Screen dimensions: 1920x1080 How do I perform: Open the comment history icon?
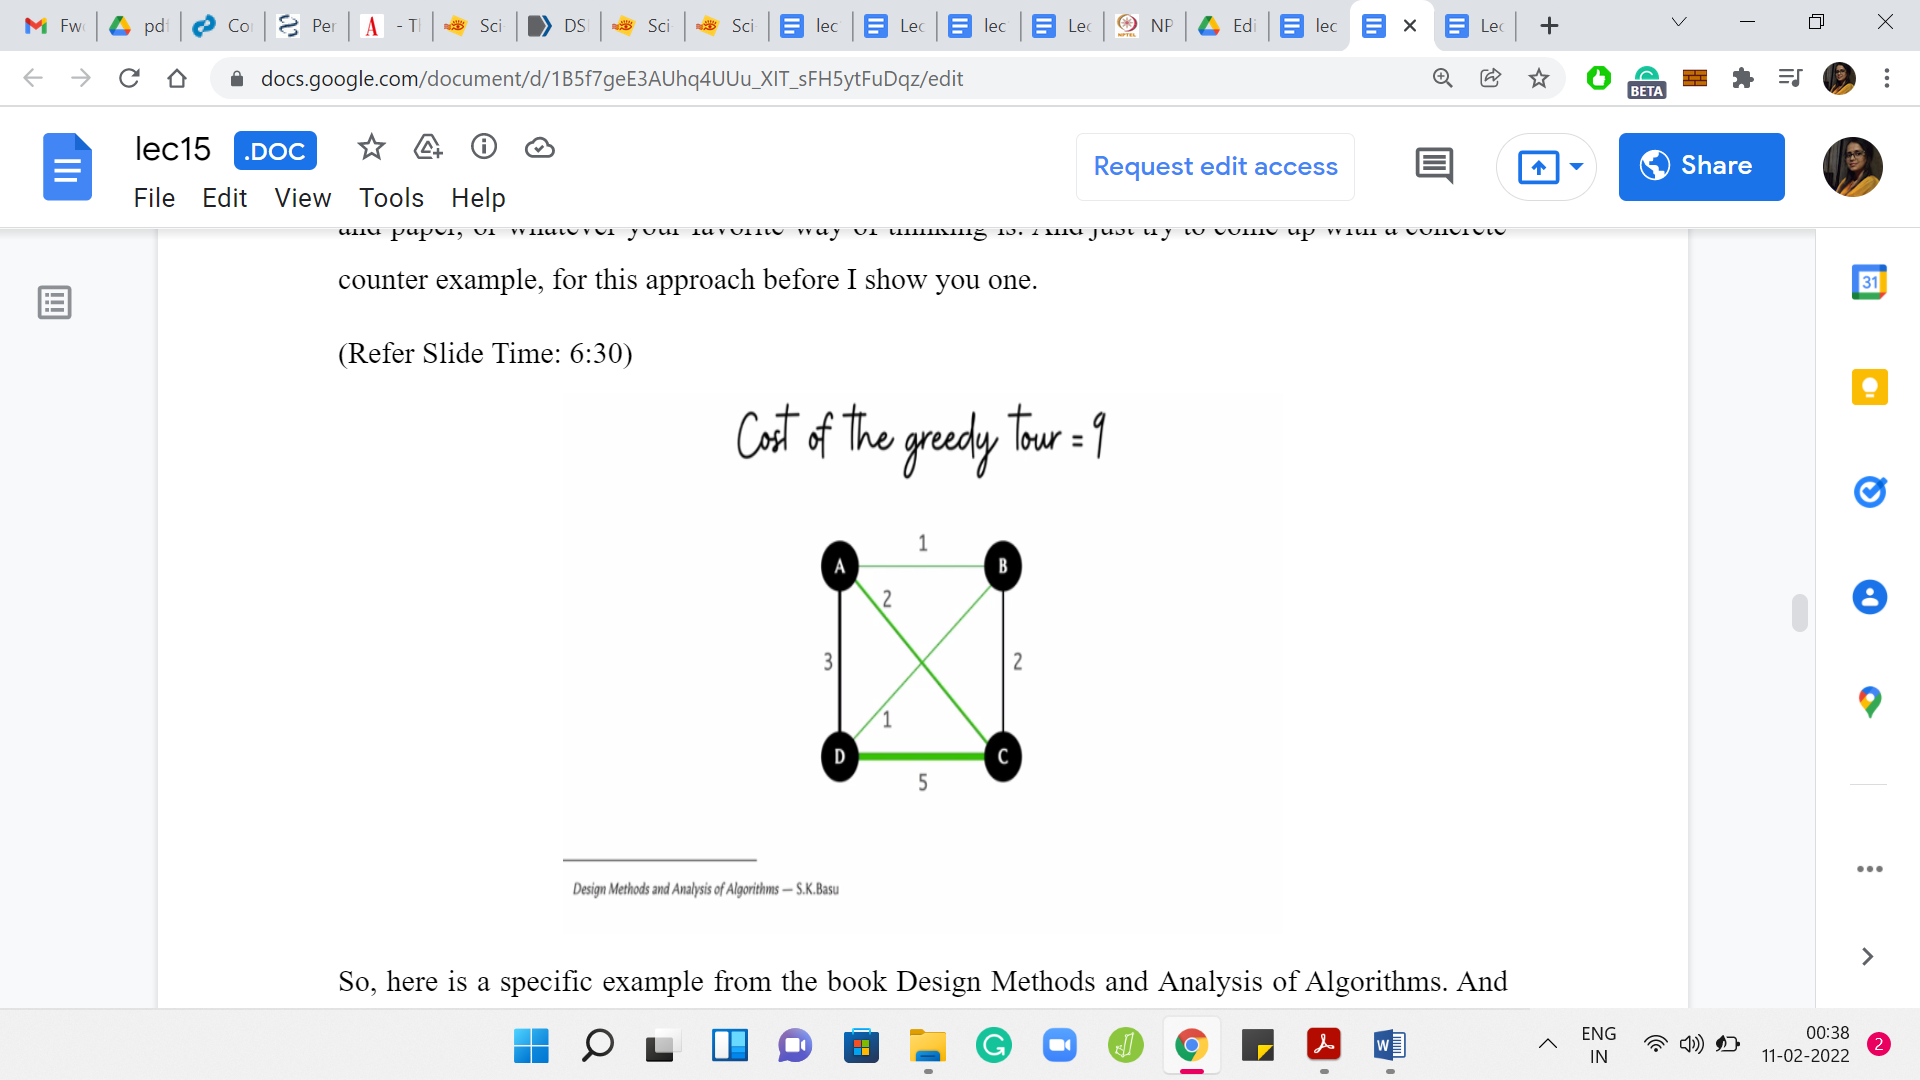coord(1434,166)
